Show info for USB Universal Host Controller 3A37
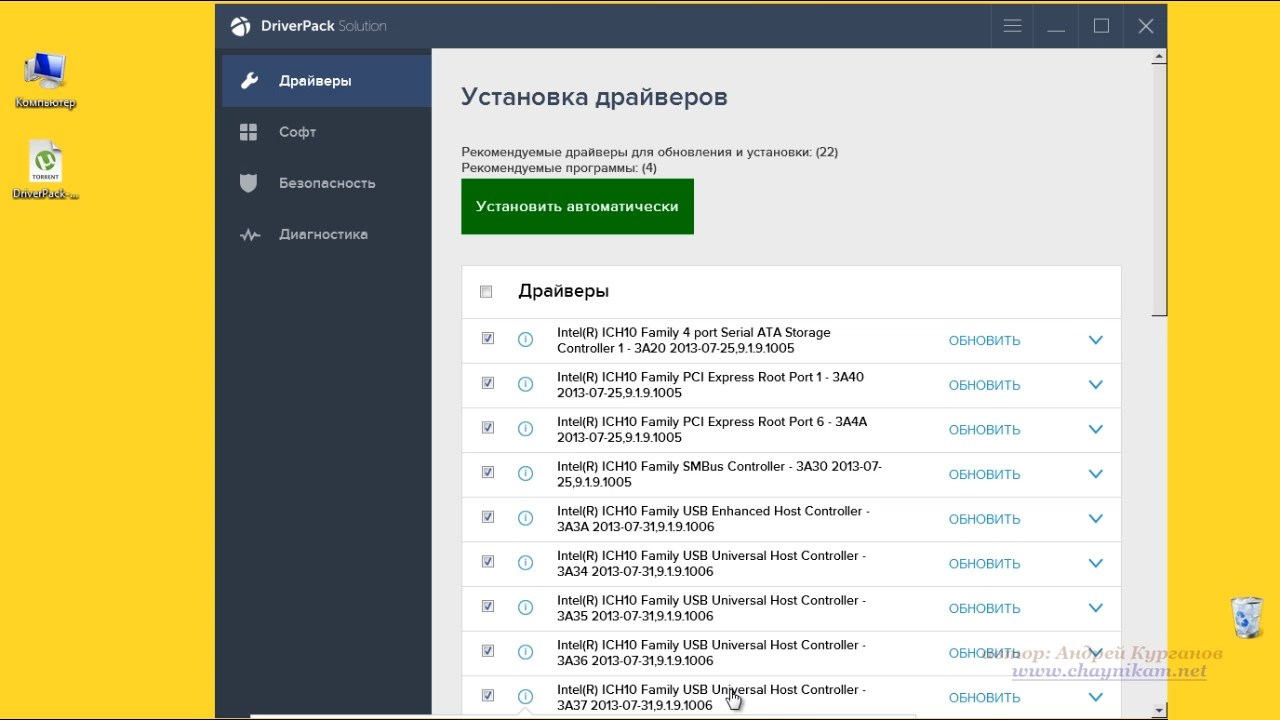 (x=525, y=697)
